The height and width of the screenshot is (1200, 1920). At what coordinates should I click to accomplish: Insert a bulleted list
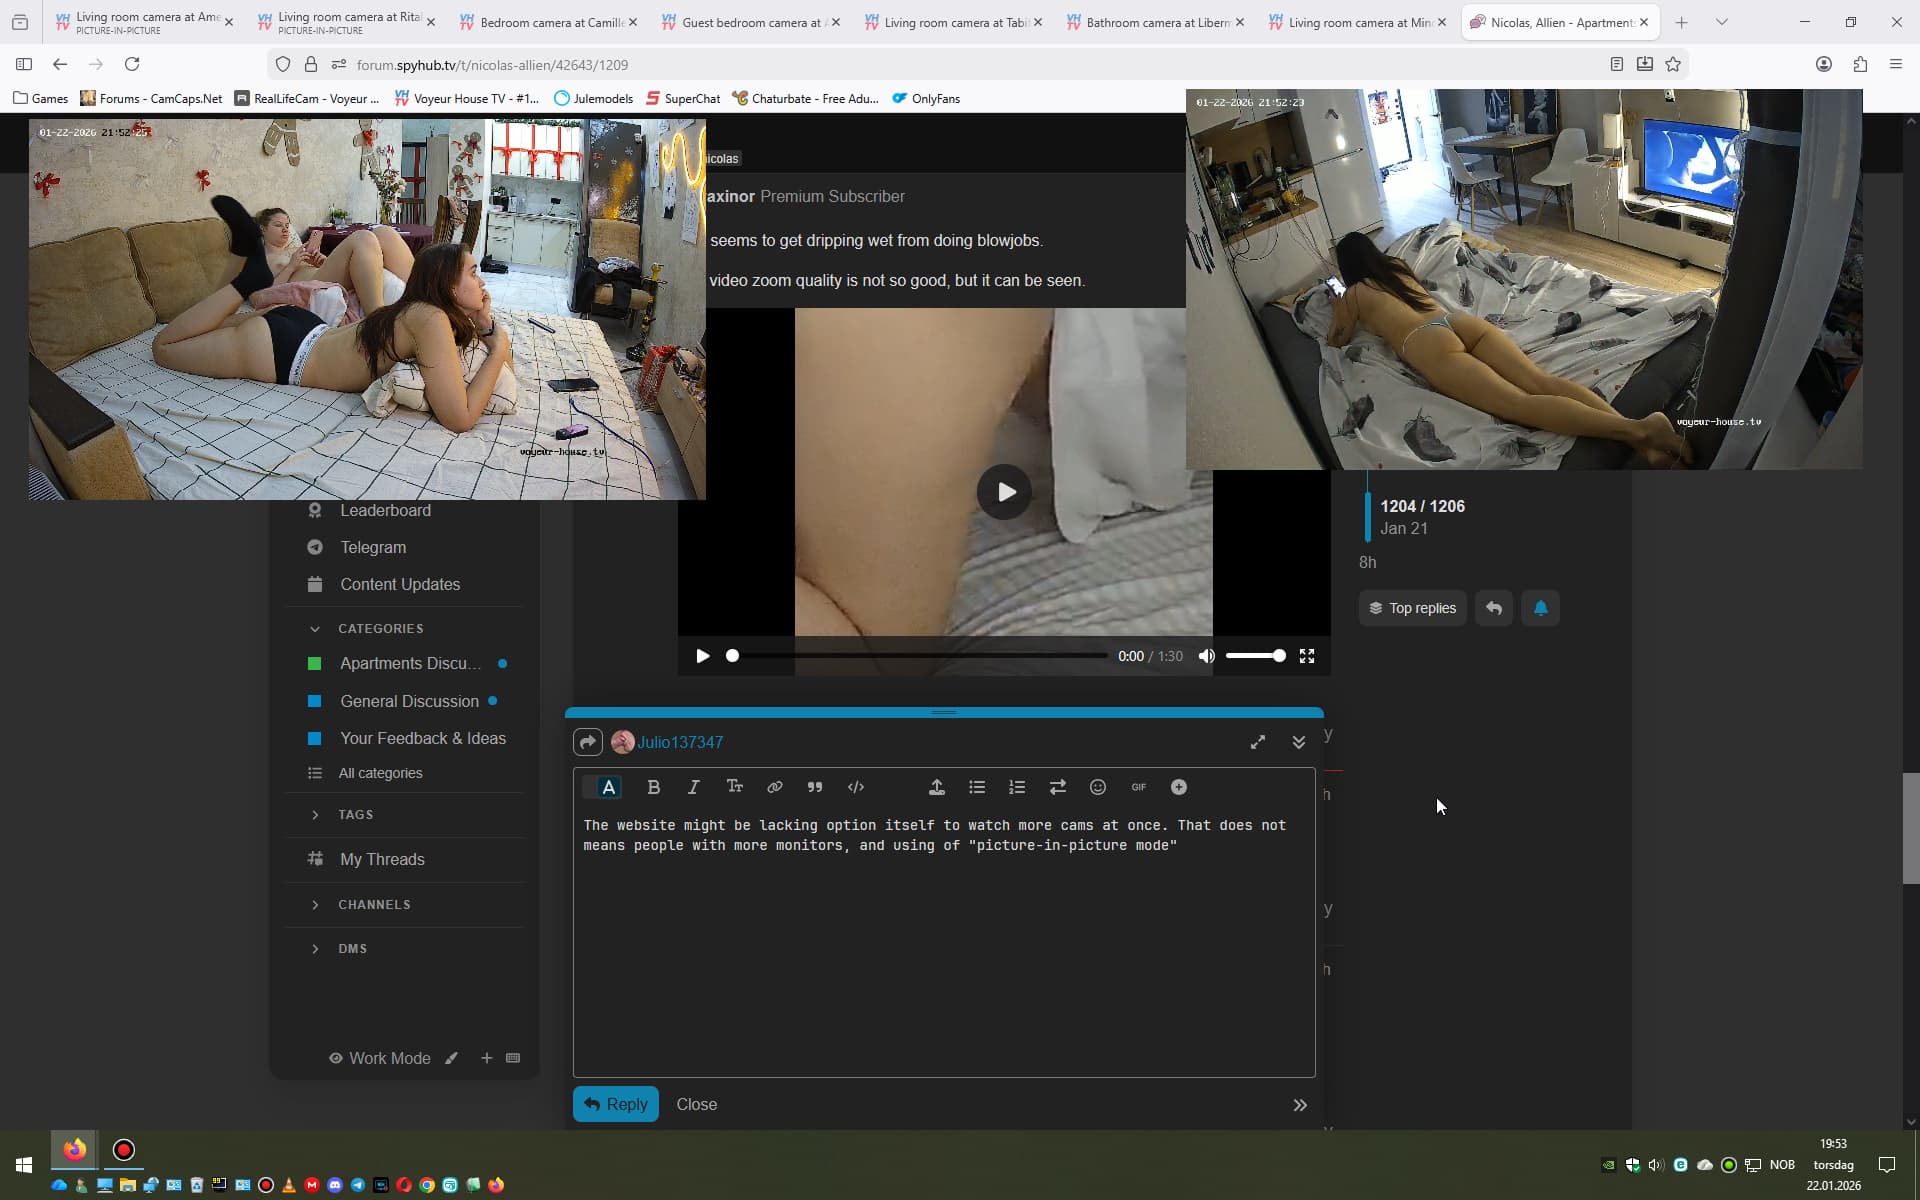(977, 787)
